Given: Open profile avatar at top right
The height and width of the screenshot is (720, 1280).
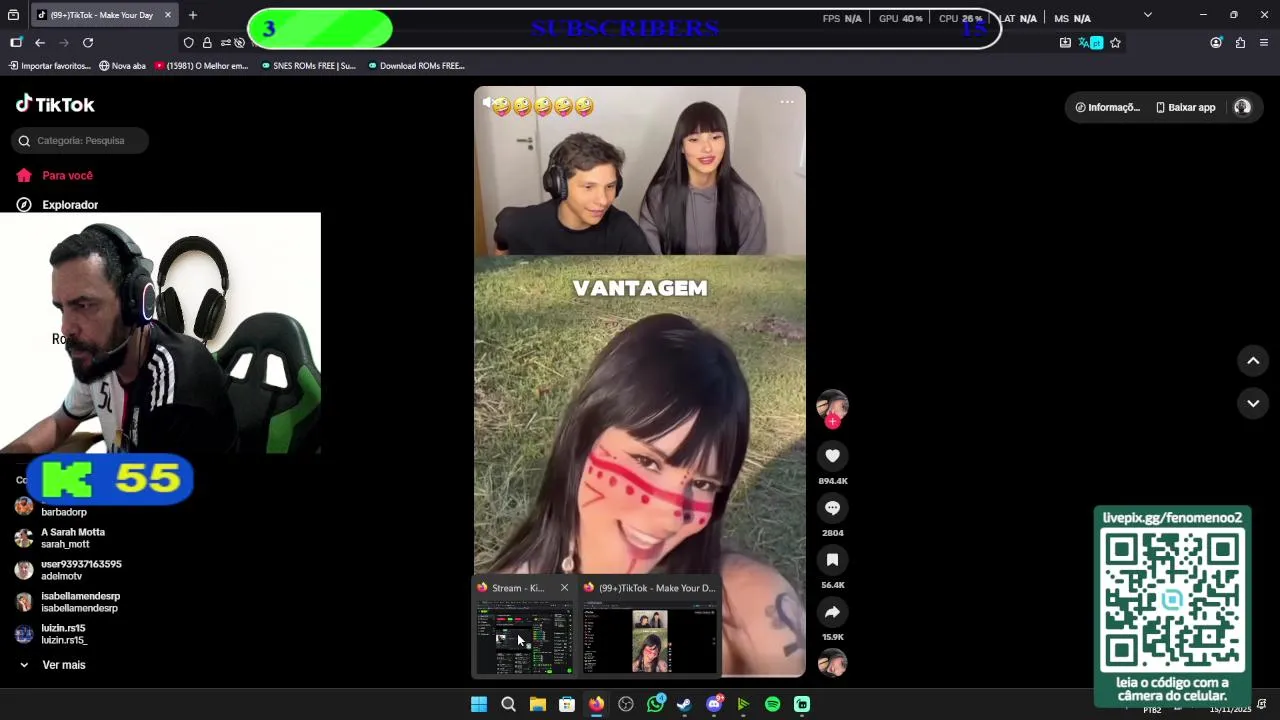Looking at the screenshot, I should (1242, 107).
